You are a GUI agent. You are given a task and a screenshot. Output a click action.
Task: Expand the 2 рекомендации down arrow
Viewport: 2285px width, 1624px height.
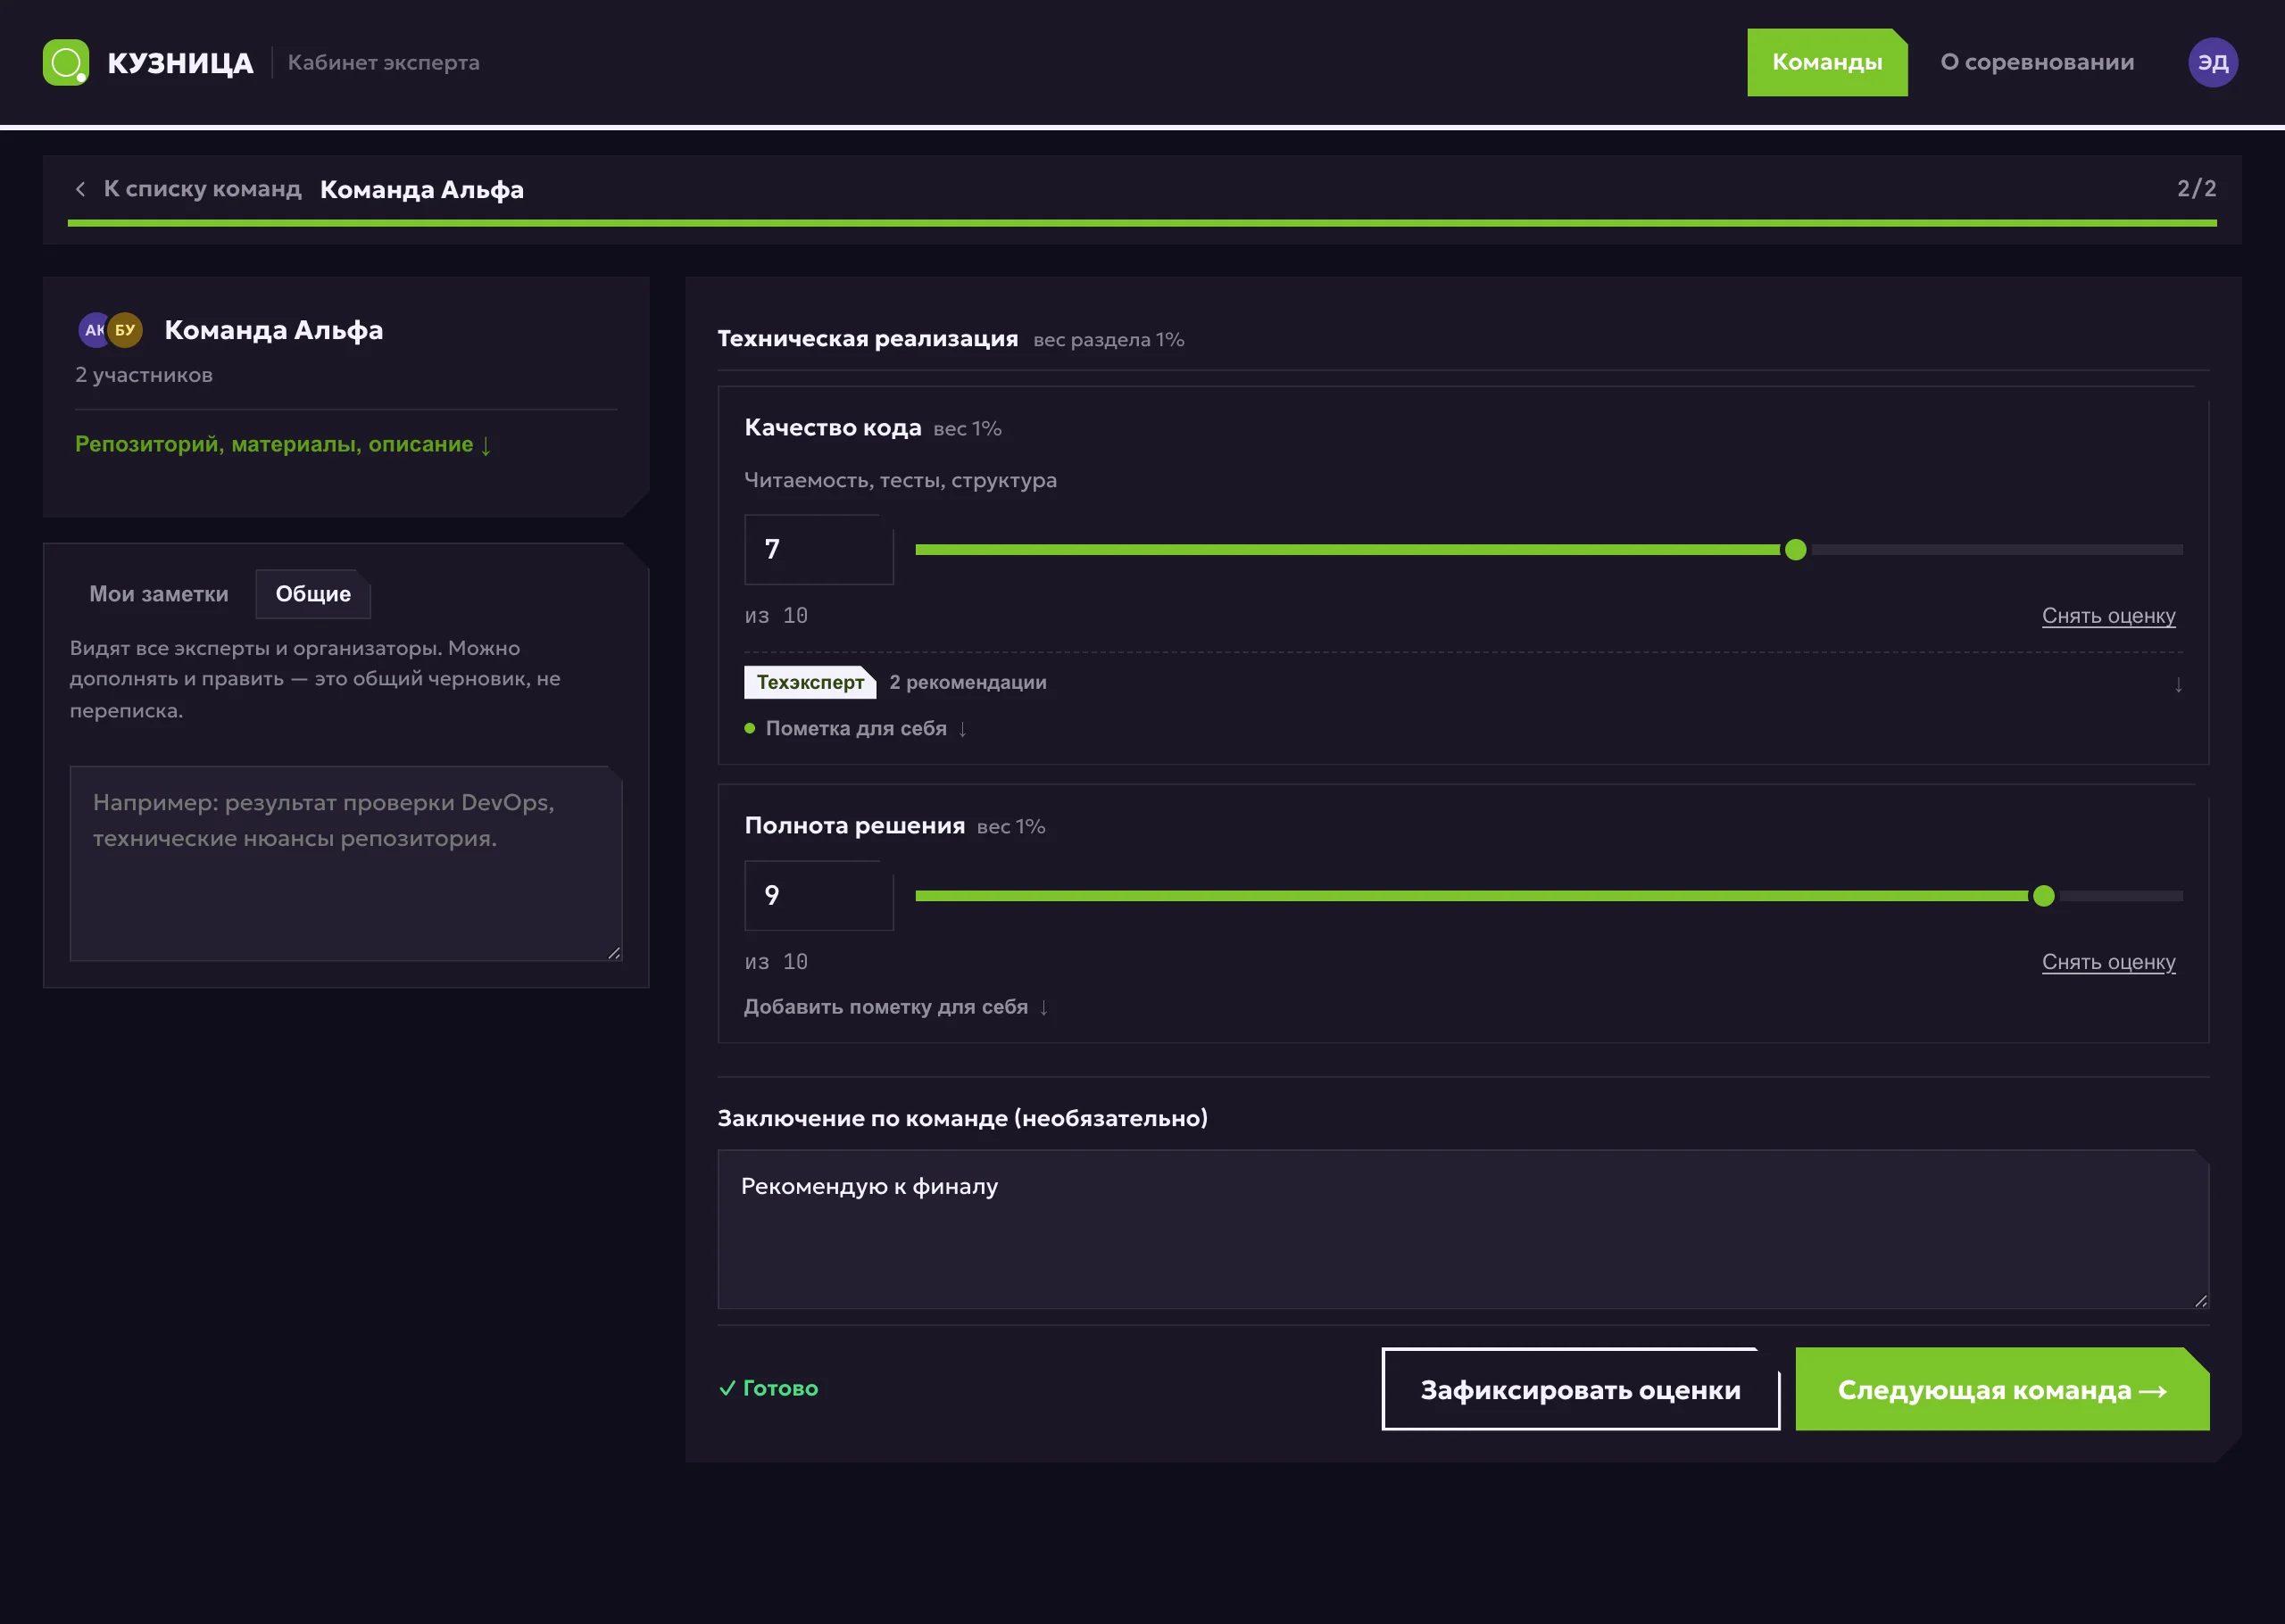[x=2178, y=684]
